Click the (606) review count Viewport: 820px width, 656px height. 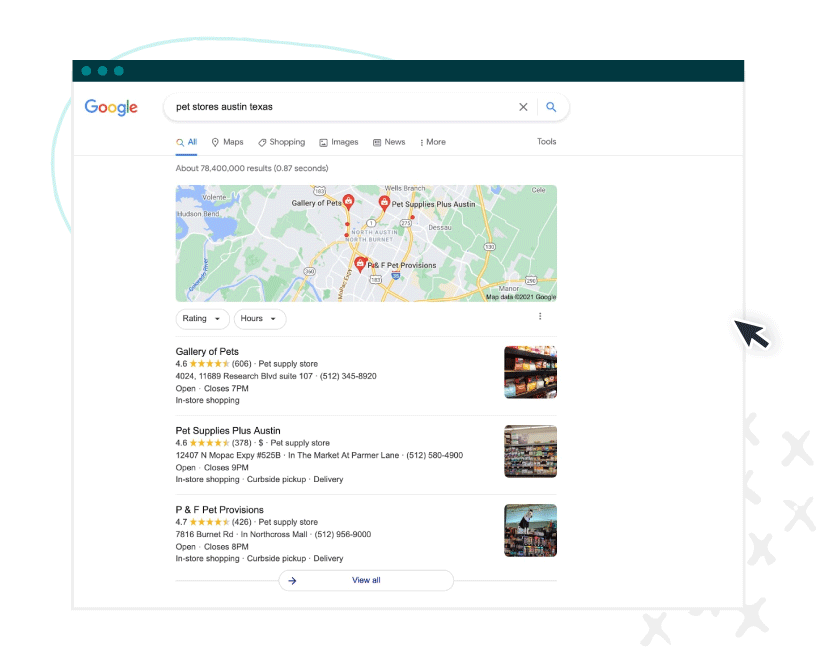click(242, 364)
